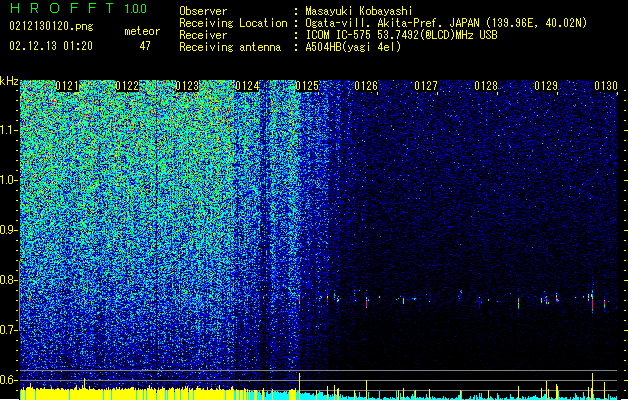Image resolution: width=629 pixels, height=400 pixels.
Task: Click the 0.6 frequency axis label
Action: click(x=9, y=380)
